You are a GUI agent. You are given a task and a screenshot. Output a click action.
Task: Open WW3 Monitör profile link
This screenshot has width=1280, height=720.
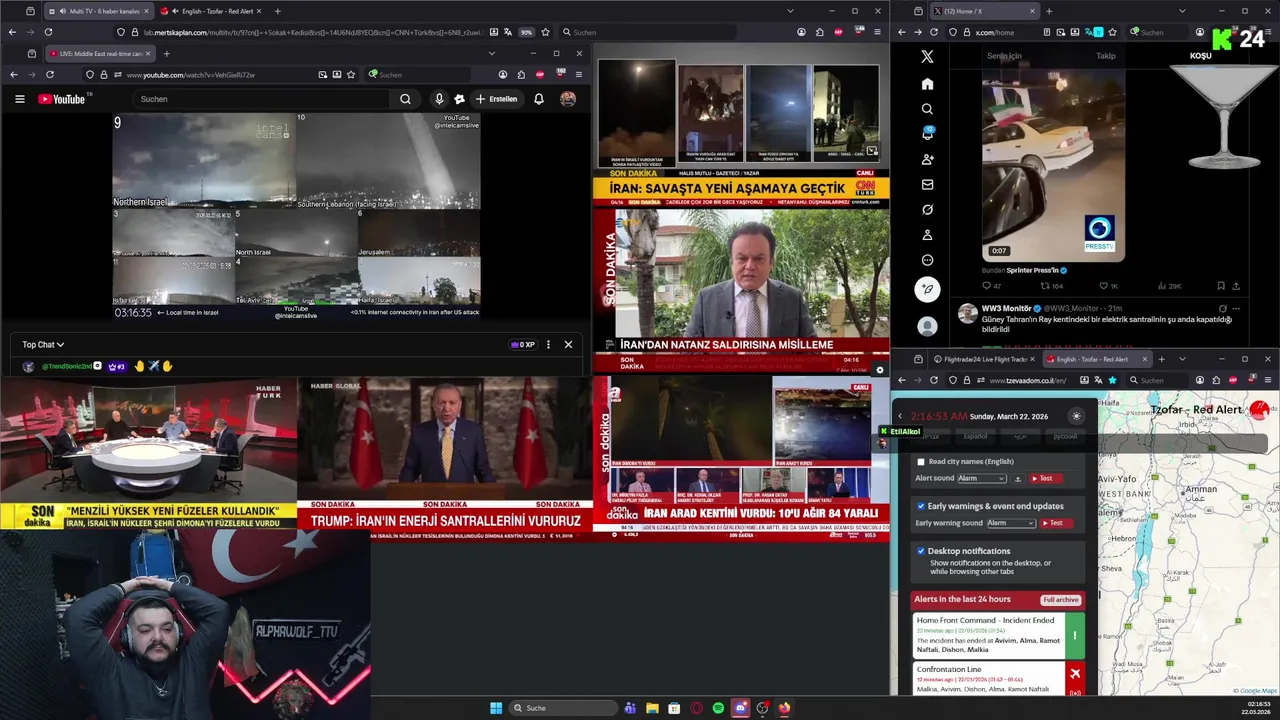[x=1005, y=308]
